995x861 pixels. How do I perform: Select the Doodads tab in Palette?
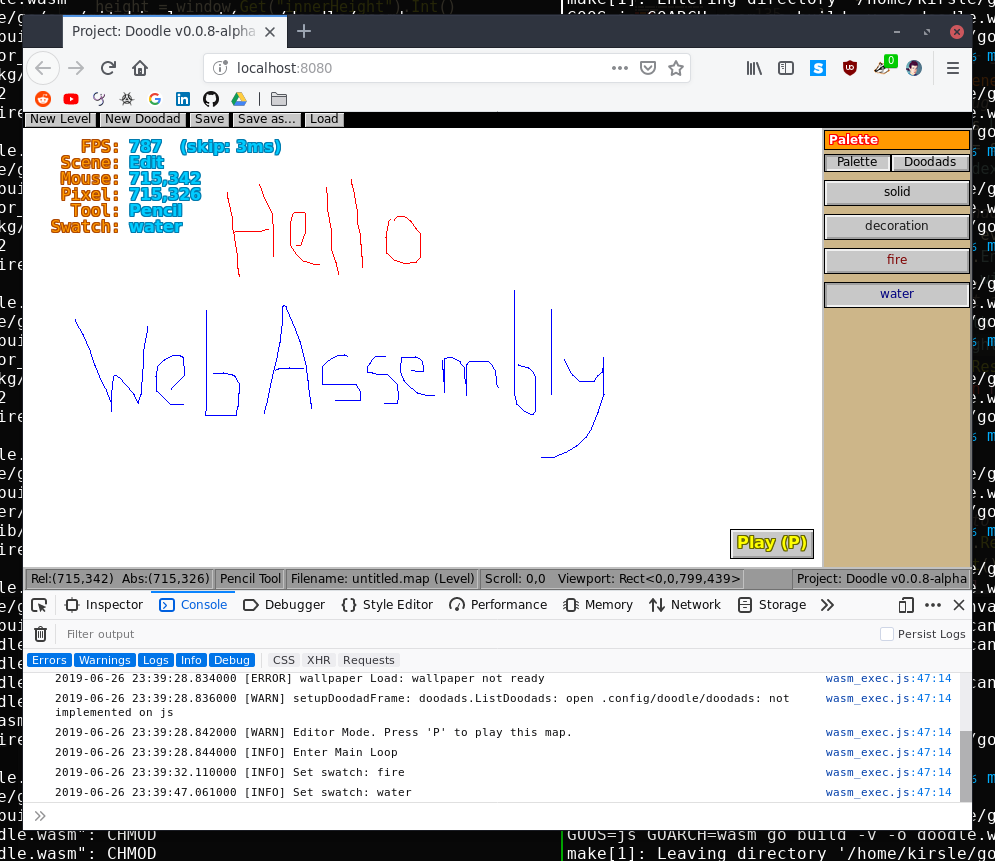tap(930, 162)
